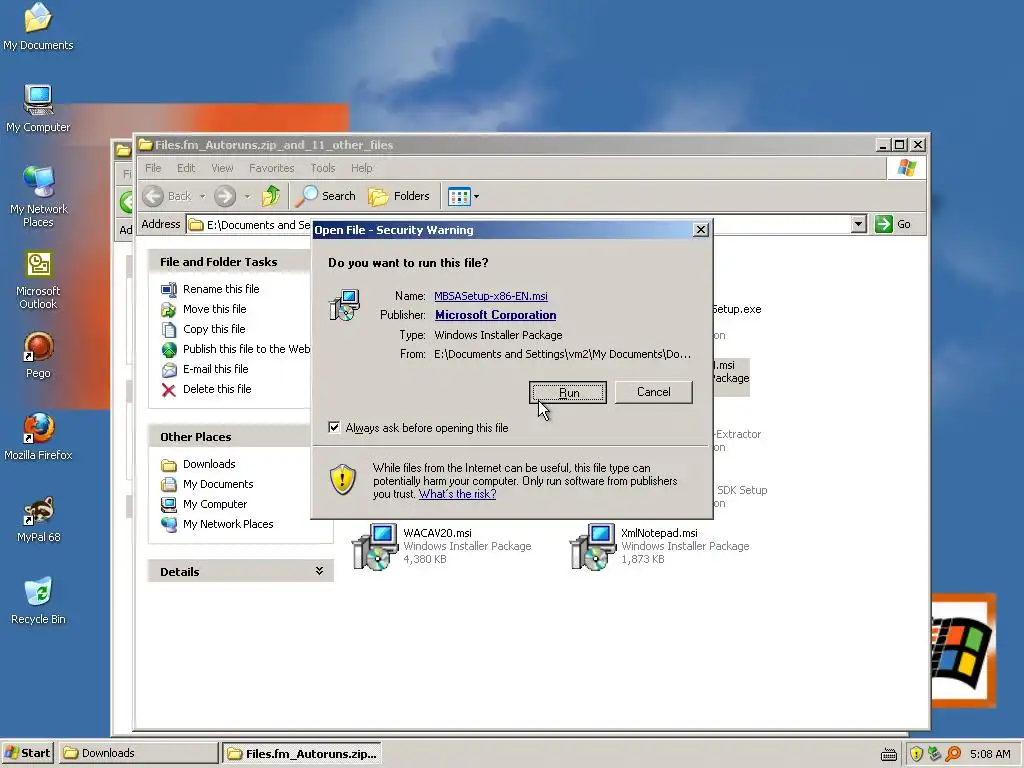1024x768 pixels.
Task: Expand the Forward history dropdown arrow
Action: (x=247, y=196)
